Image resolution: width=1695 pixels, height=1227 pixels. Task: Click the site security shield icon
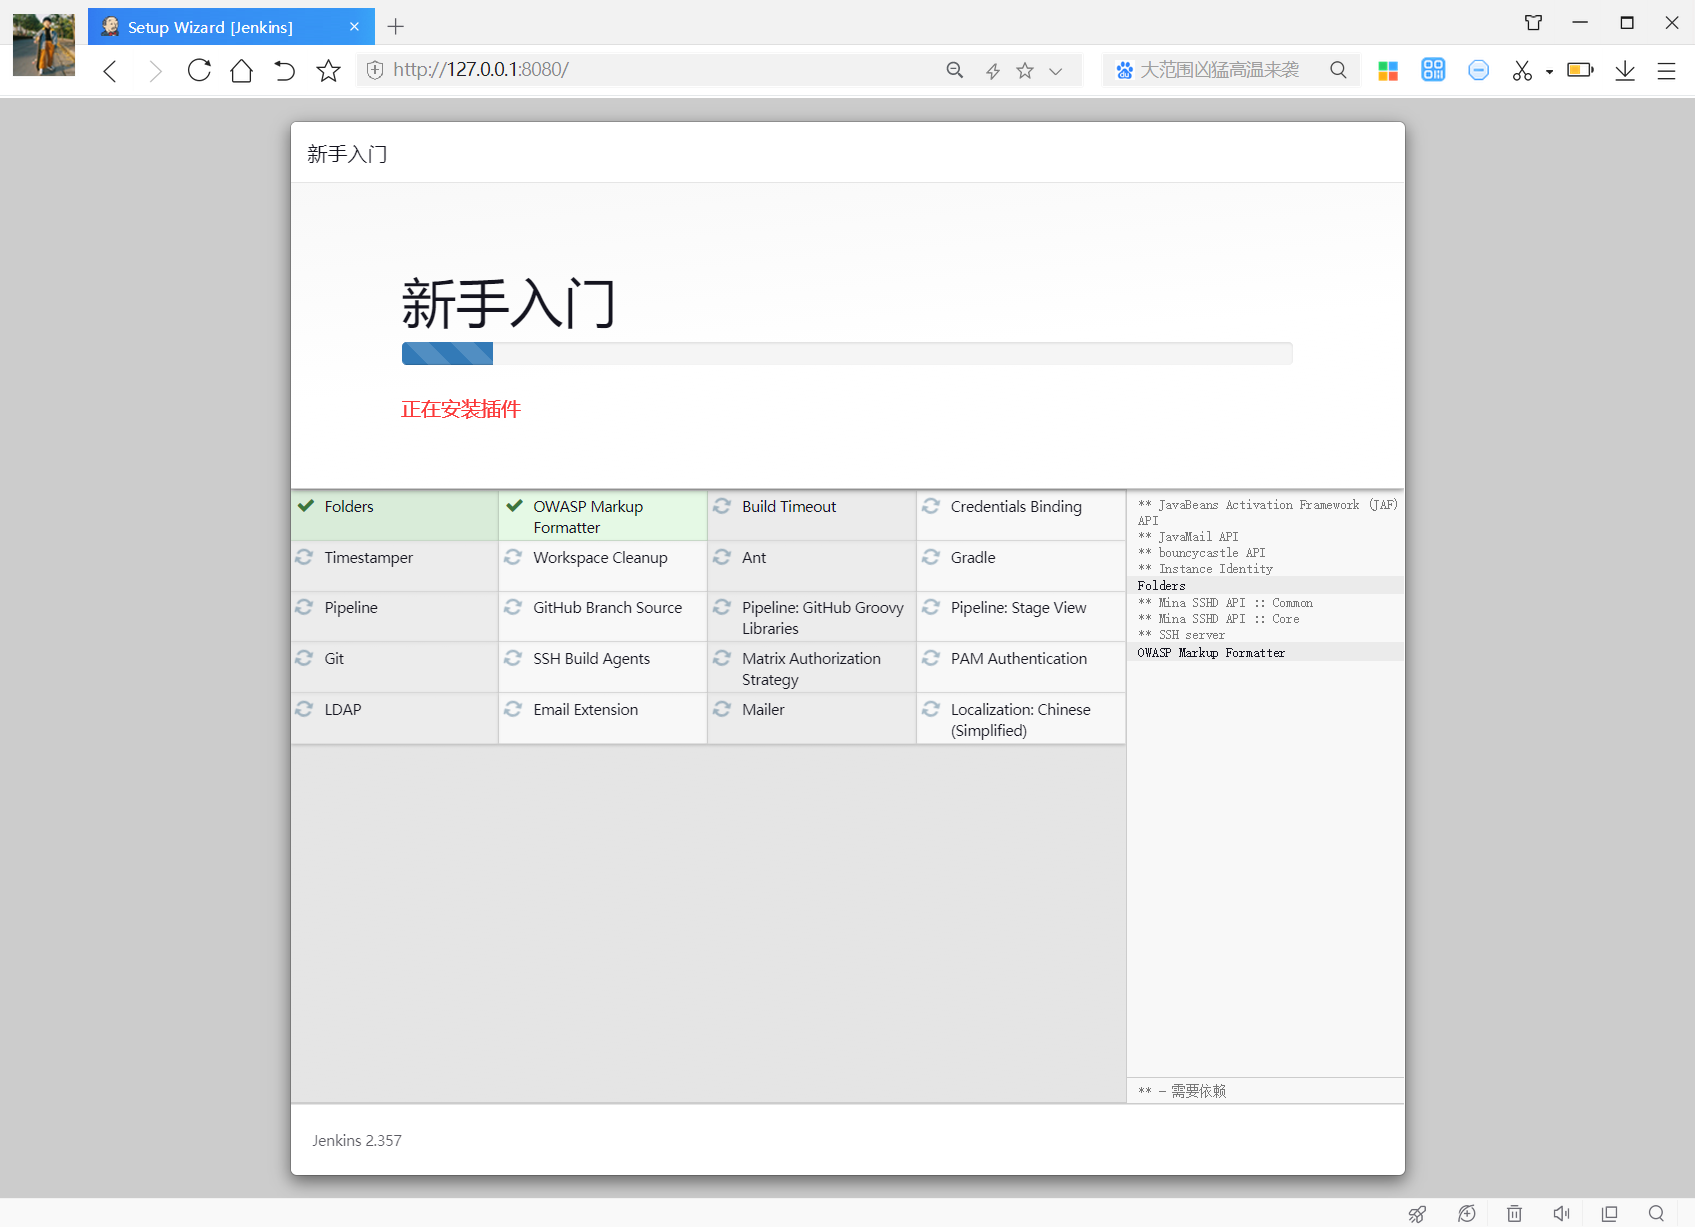[x=375, y=70]
